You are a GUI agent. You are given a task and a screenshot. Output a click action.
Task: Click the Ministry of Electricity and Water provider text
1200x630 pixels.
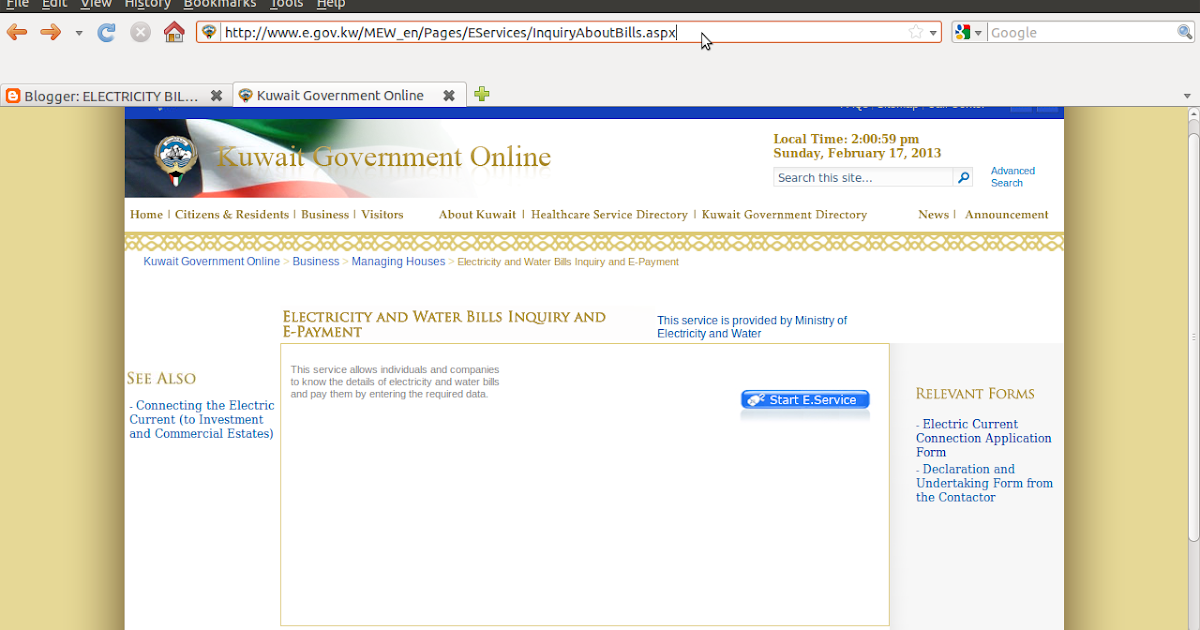click(x=752, y=327)
